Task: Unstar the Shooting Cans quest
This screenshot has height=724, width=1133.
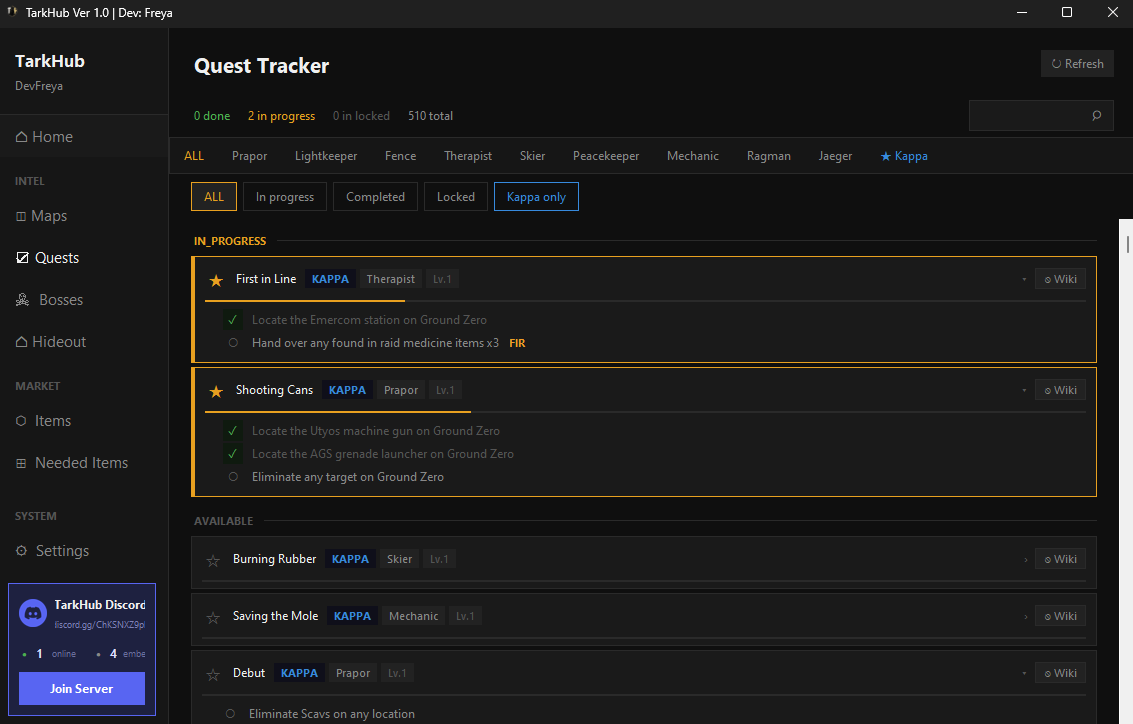Action: (x=215, y=391)
